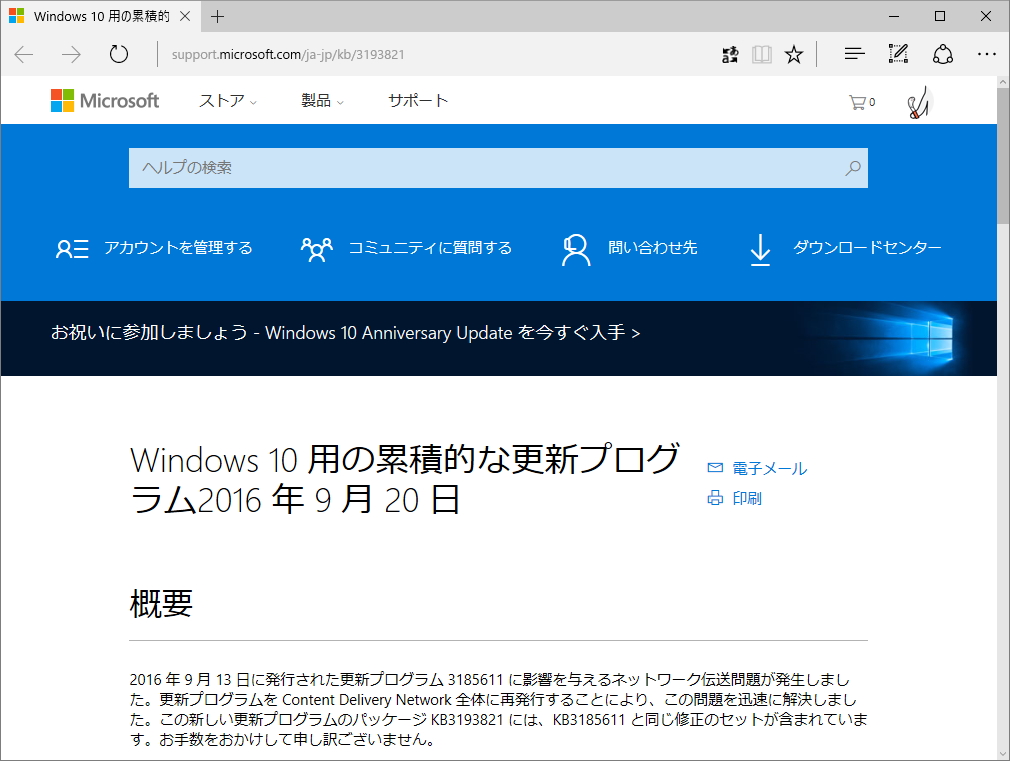1010x761 pixels.
Task: Expand the 製品 menu
Action: pyautogui.click(x=322, y=101)
